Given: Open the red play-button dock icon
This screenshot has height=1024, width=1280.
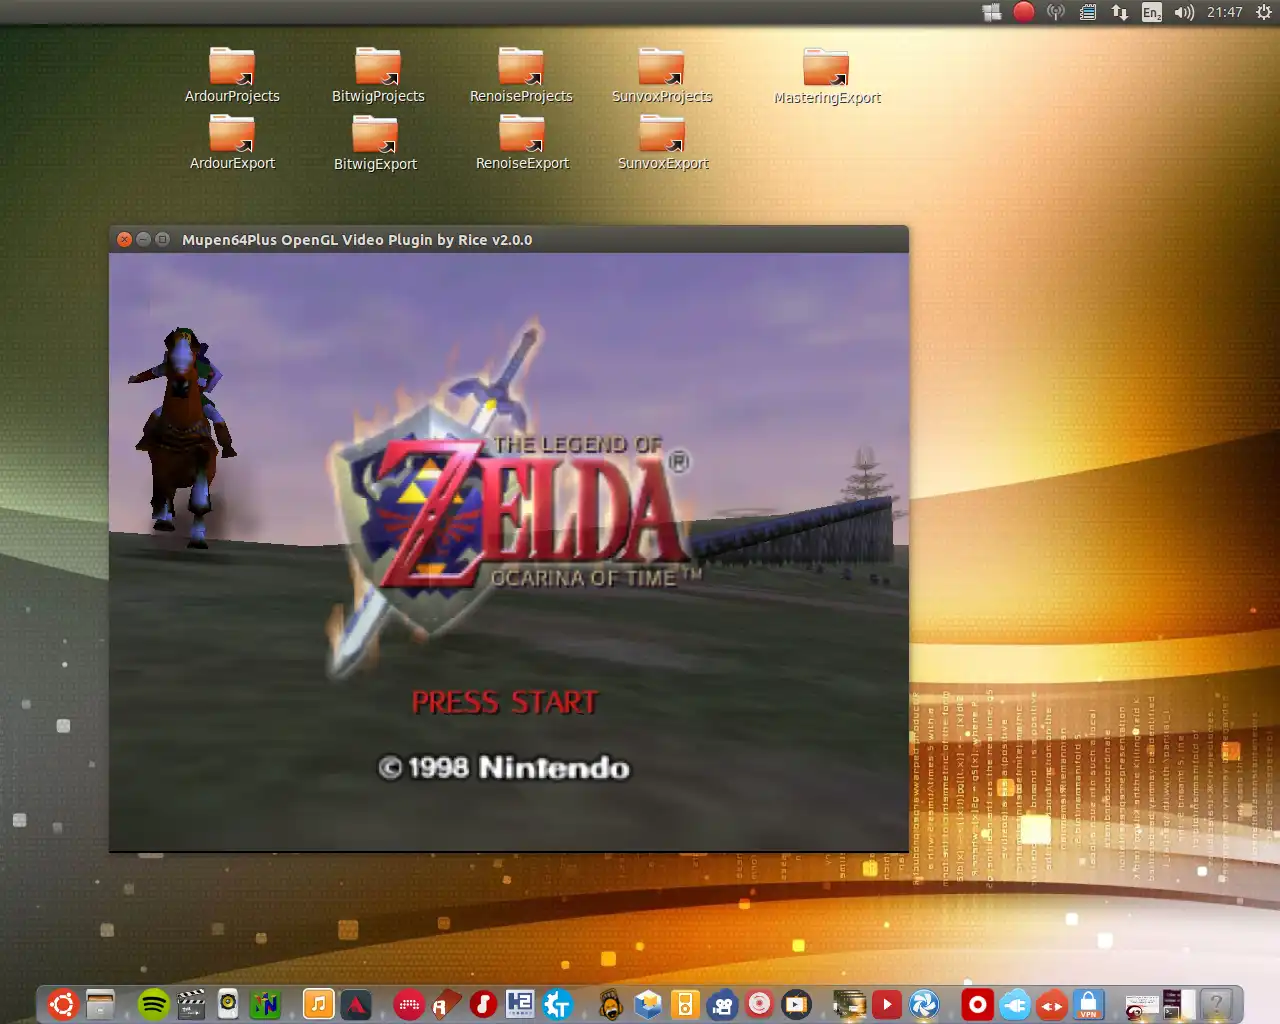Looking at the screenshot, I should point(887,1004).
